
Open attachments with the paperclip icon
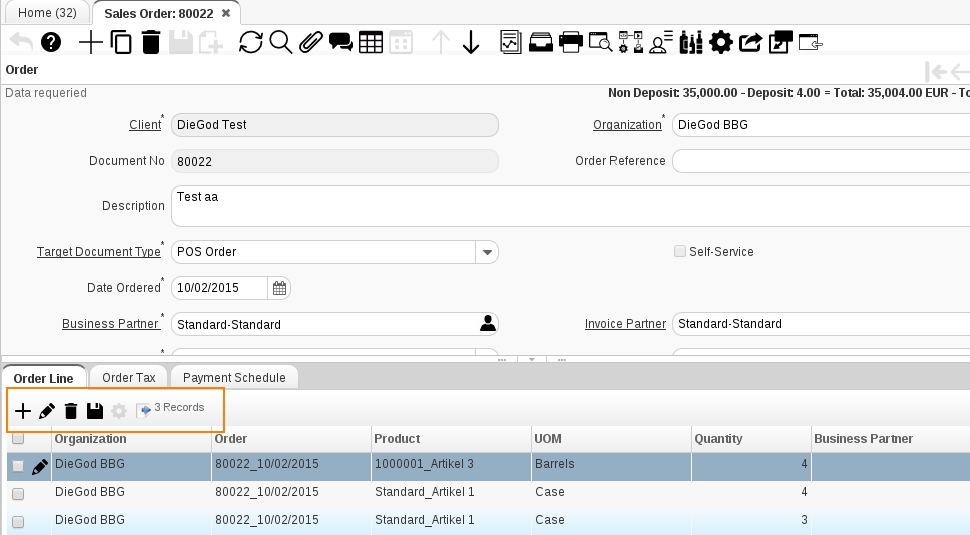[310, 42]
